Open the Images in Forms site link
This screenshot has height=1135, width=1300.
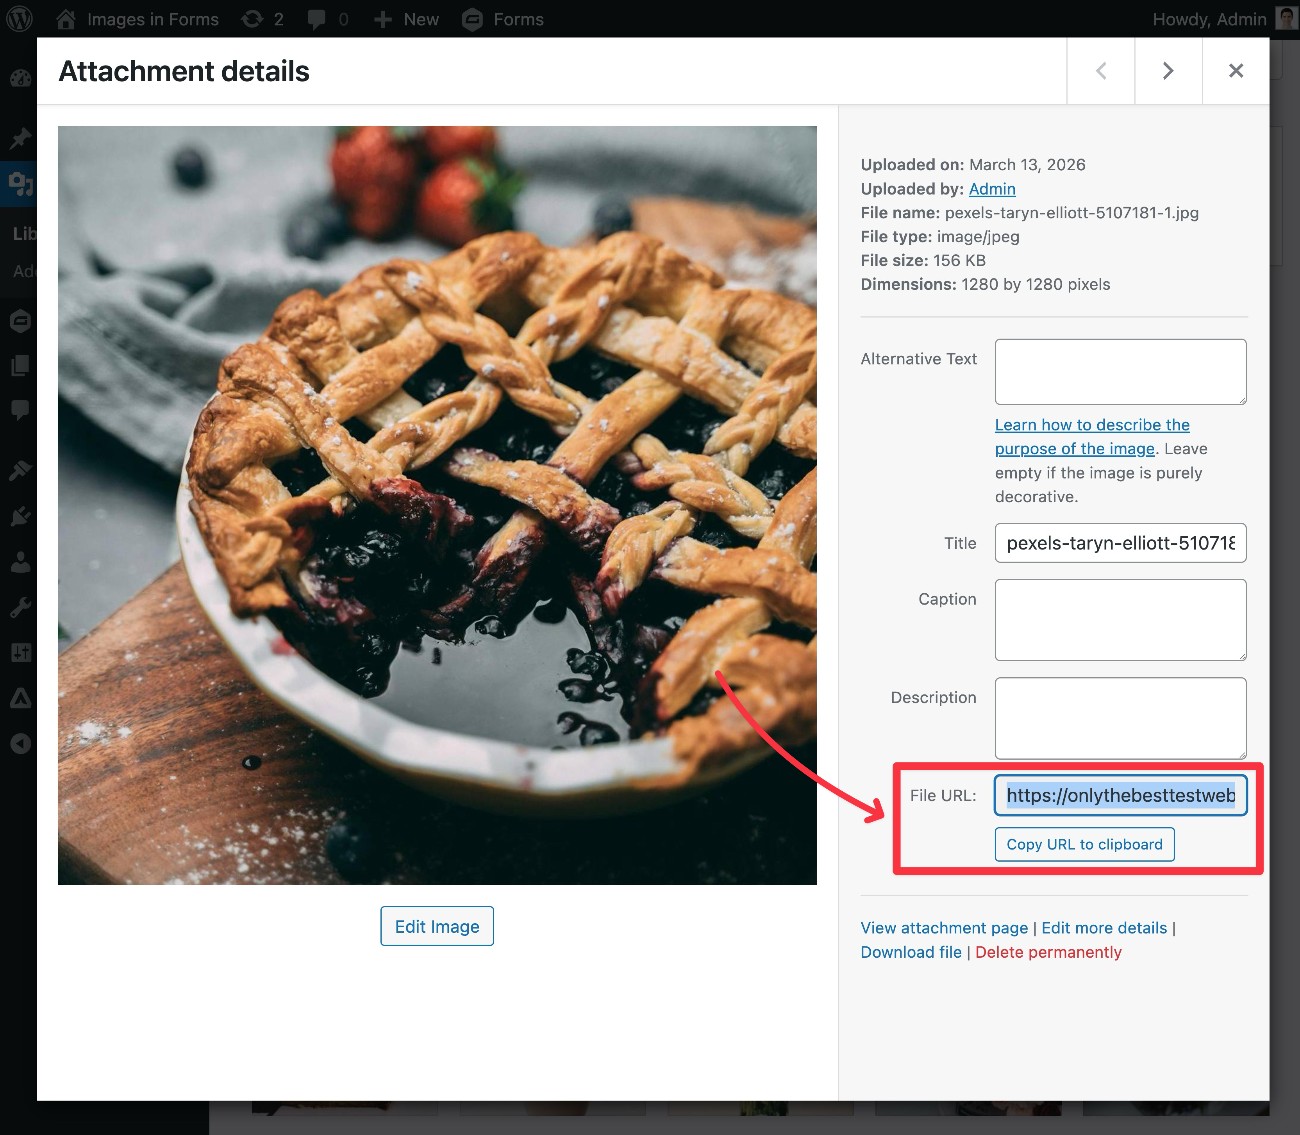(138, 19)
